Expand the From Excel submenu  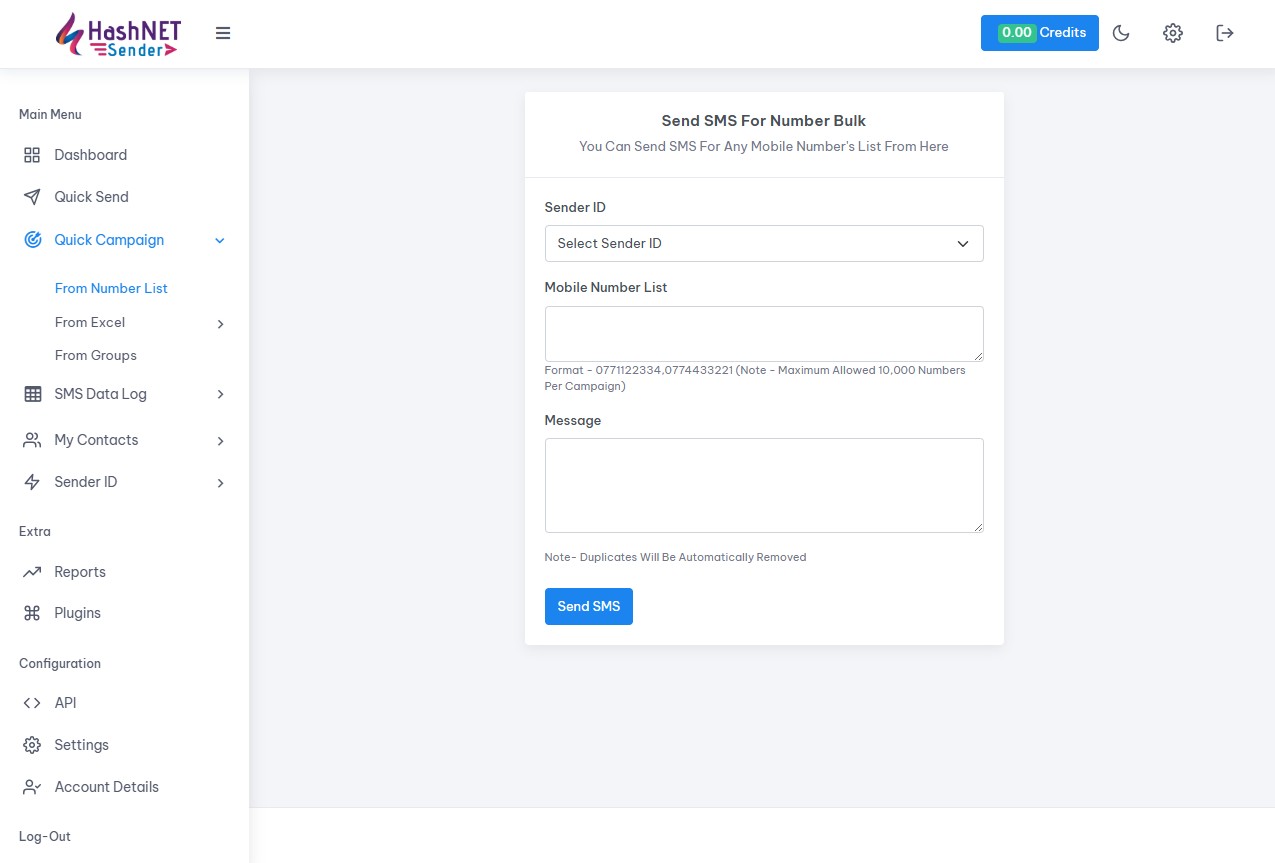[220, 323]
